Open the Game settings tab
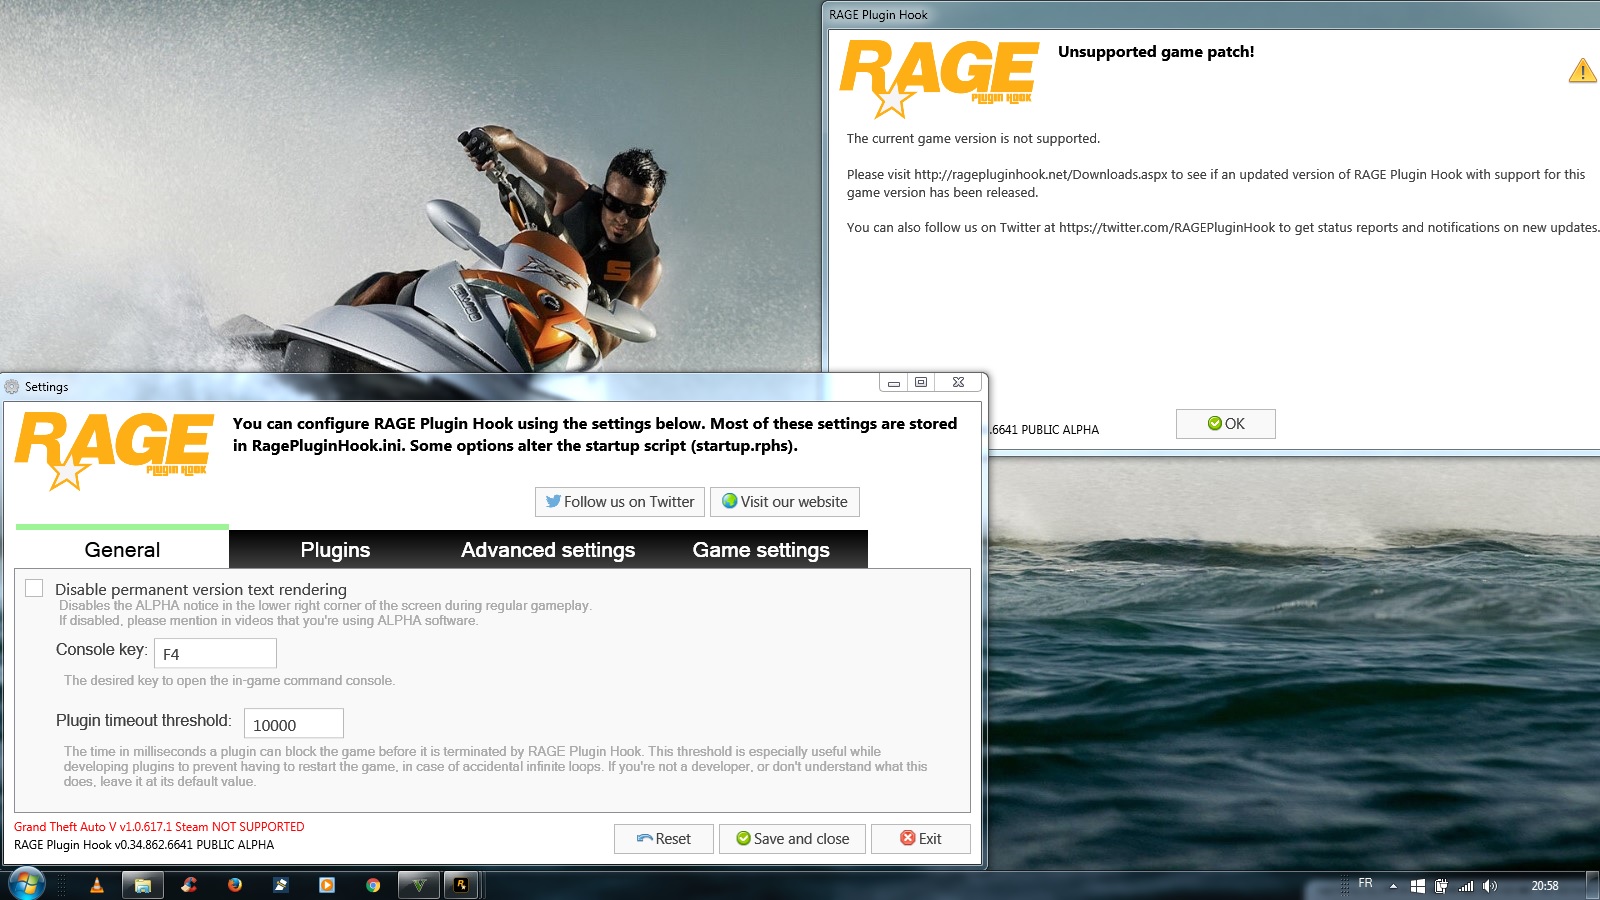 coord(761,549)
